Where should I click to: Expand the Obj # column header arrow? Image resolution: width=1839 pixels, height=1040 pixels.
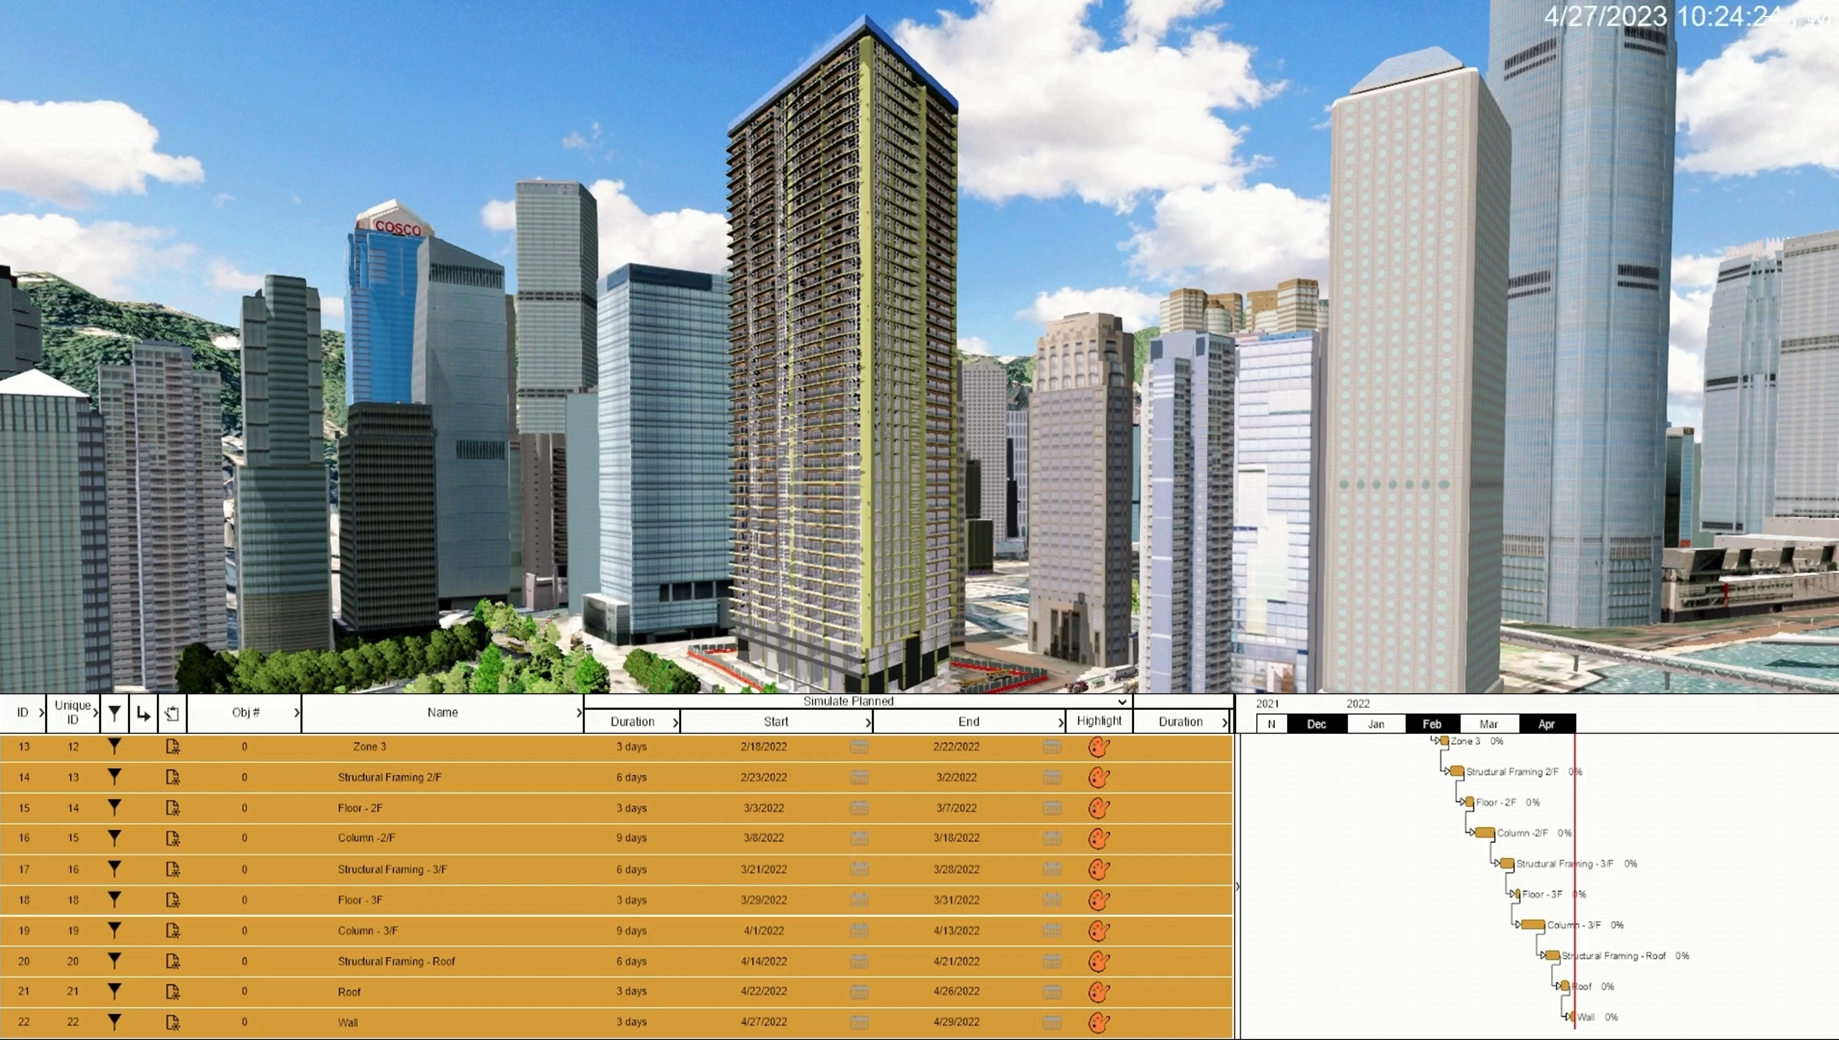[x=296, y=713]
